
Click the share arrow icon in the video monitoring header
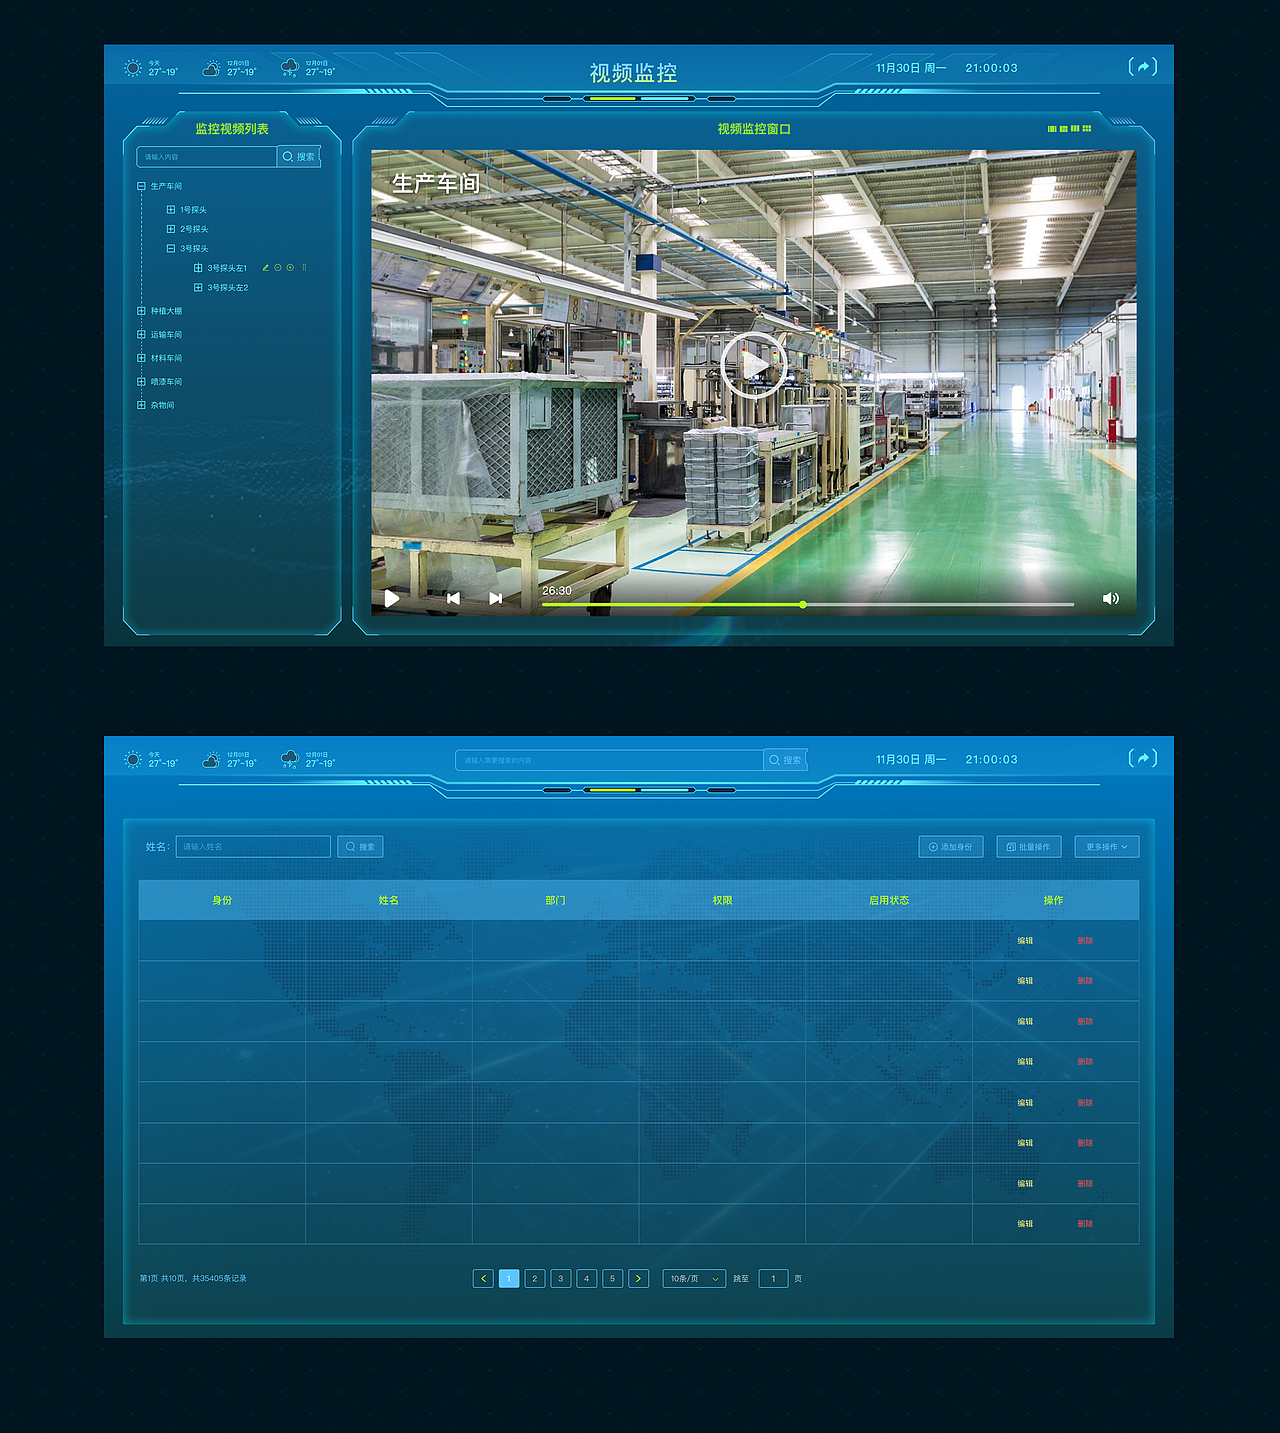click(x=1143, y=67)
